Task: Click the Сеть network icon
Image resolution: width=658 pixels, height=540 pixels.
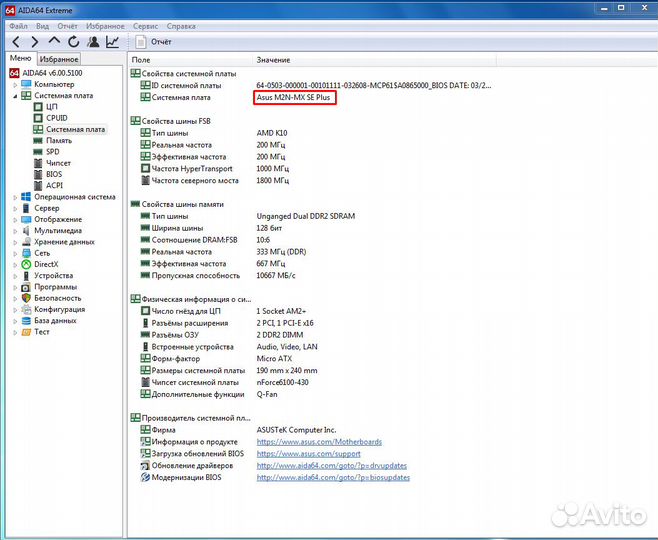Action: [x=26, y=253]
